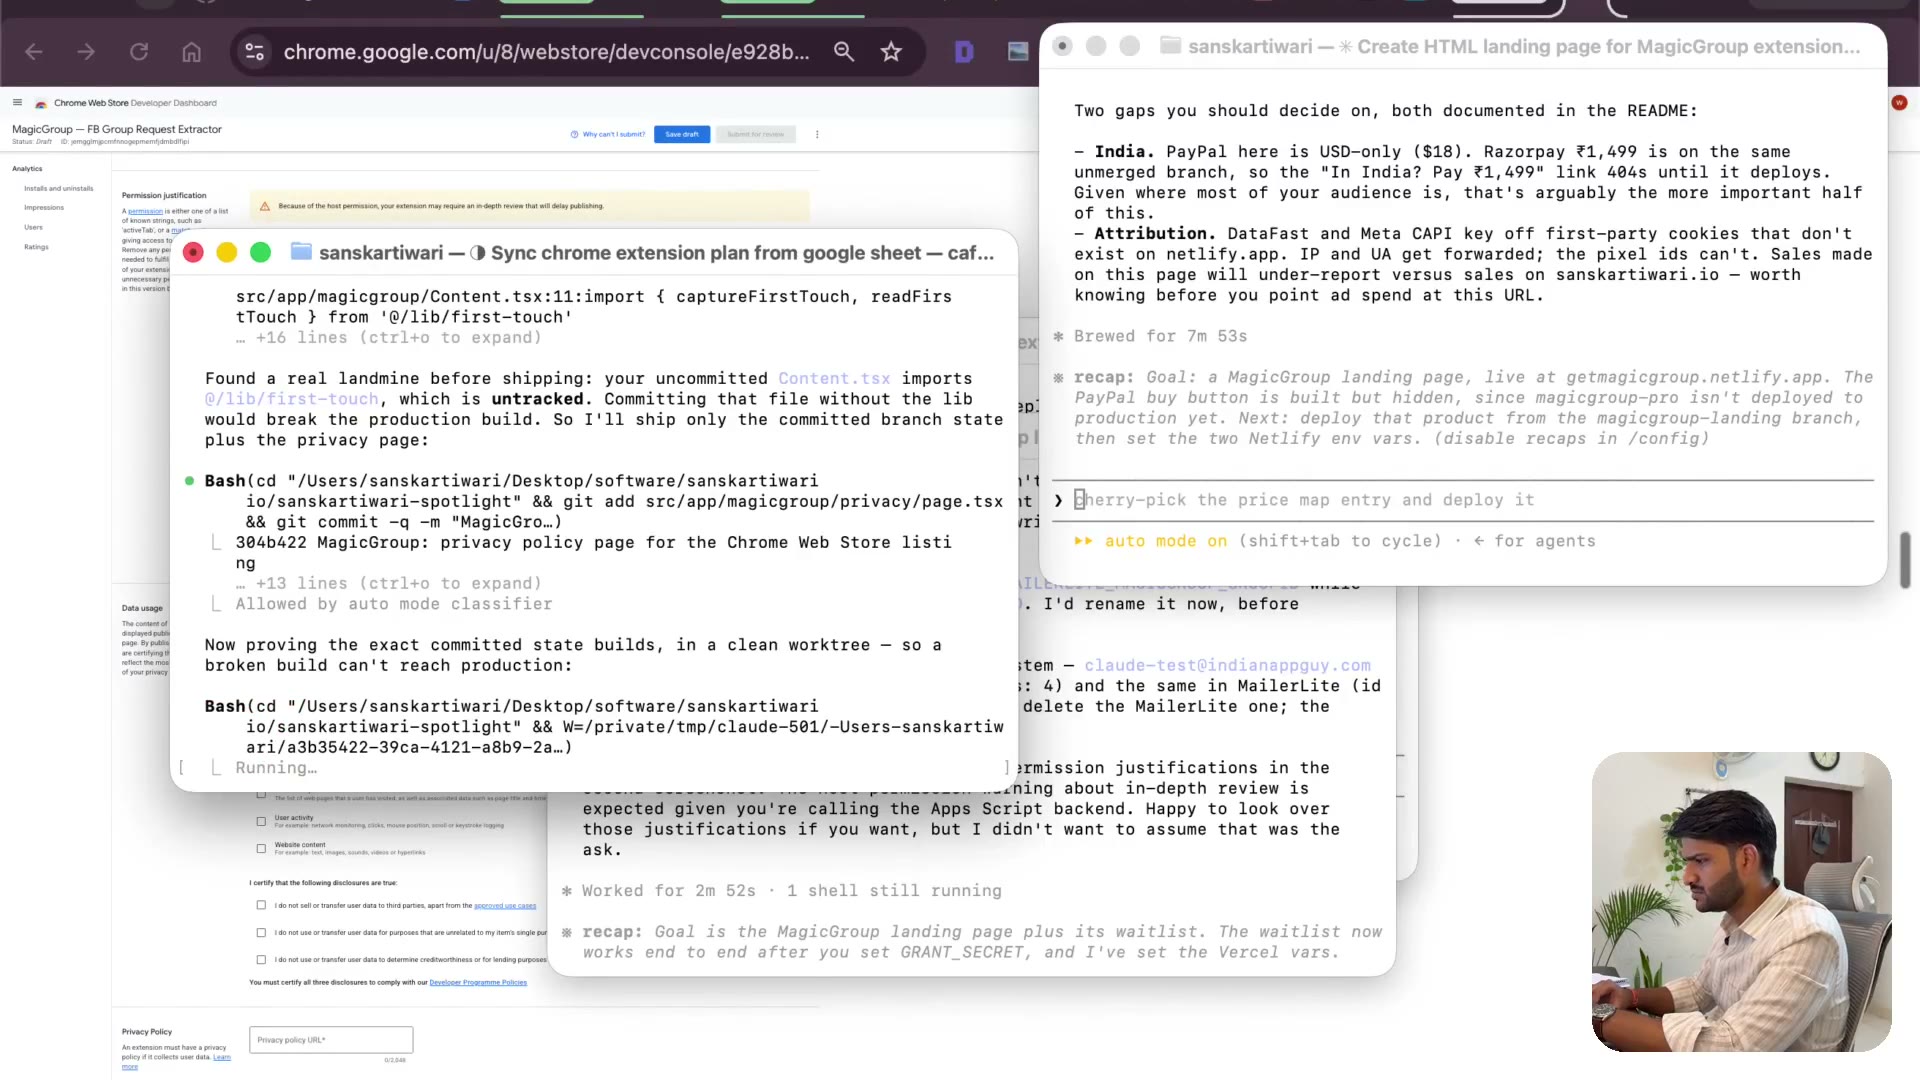Click folder icon in Sync chrome extension terminal title
The image size is (1920, 1080).
(x=301, y=252)
